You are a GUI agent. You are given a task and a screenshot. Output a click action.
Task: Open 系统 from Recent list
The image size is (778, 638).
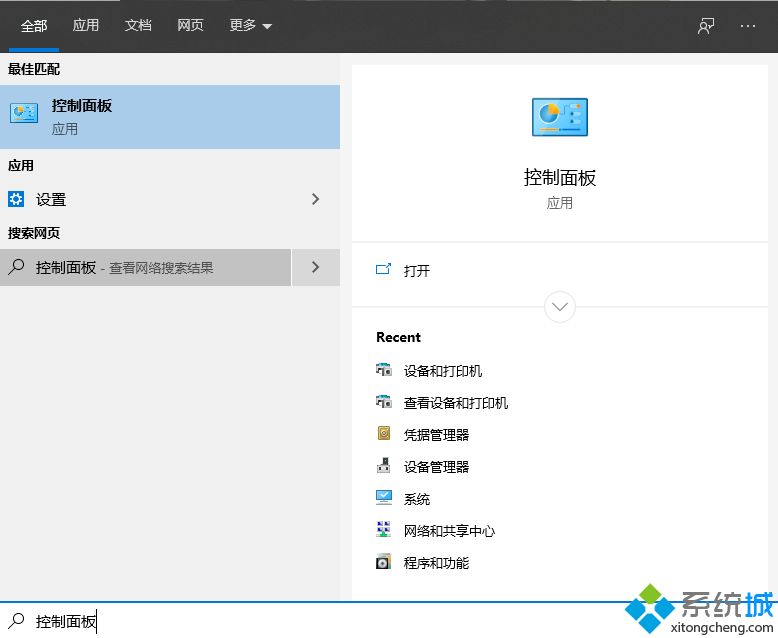click(417, 499)
